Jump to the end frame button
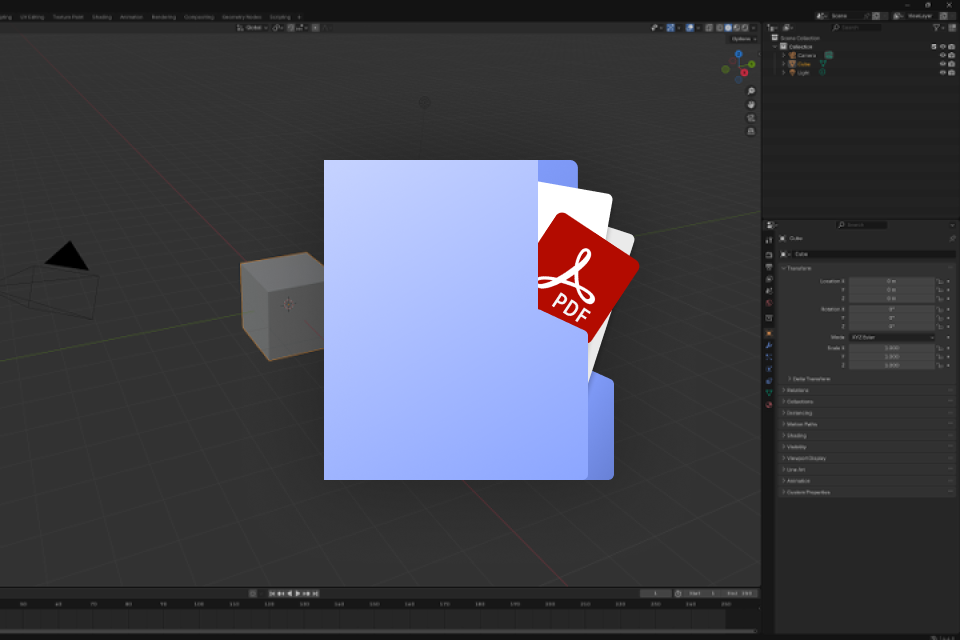 coord(315,593)
